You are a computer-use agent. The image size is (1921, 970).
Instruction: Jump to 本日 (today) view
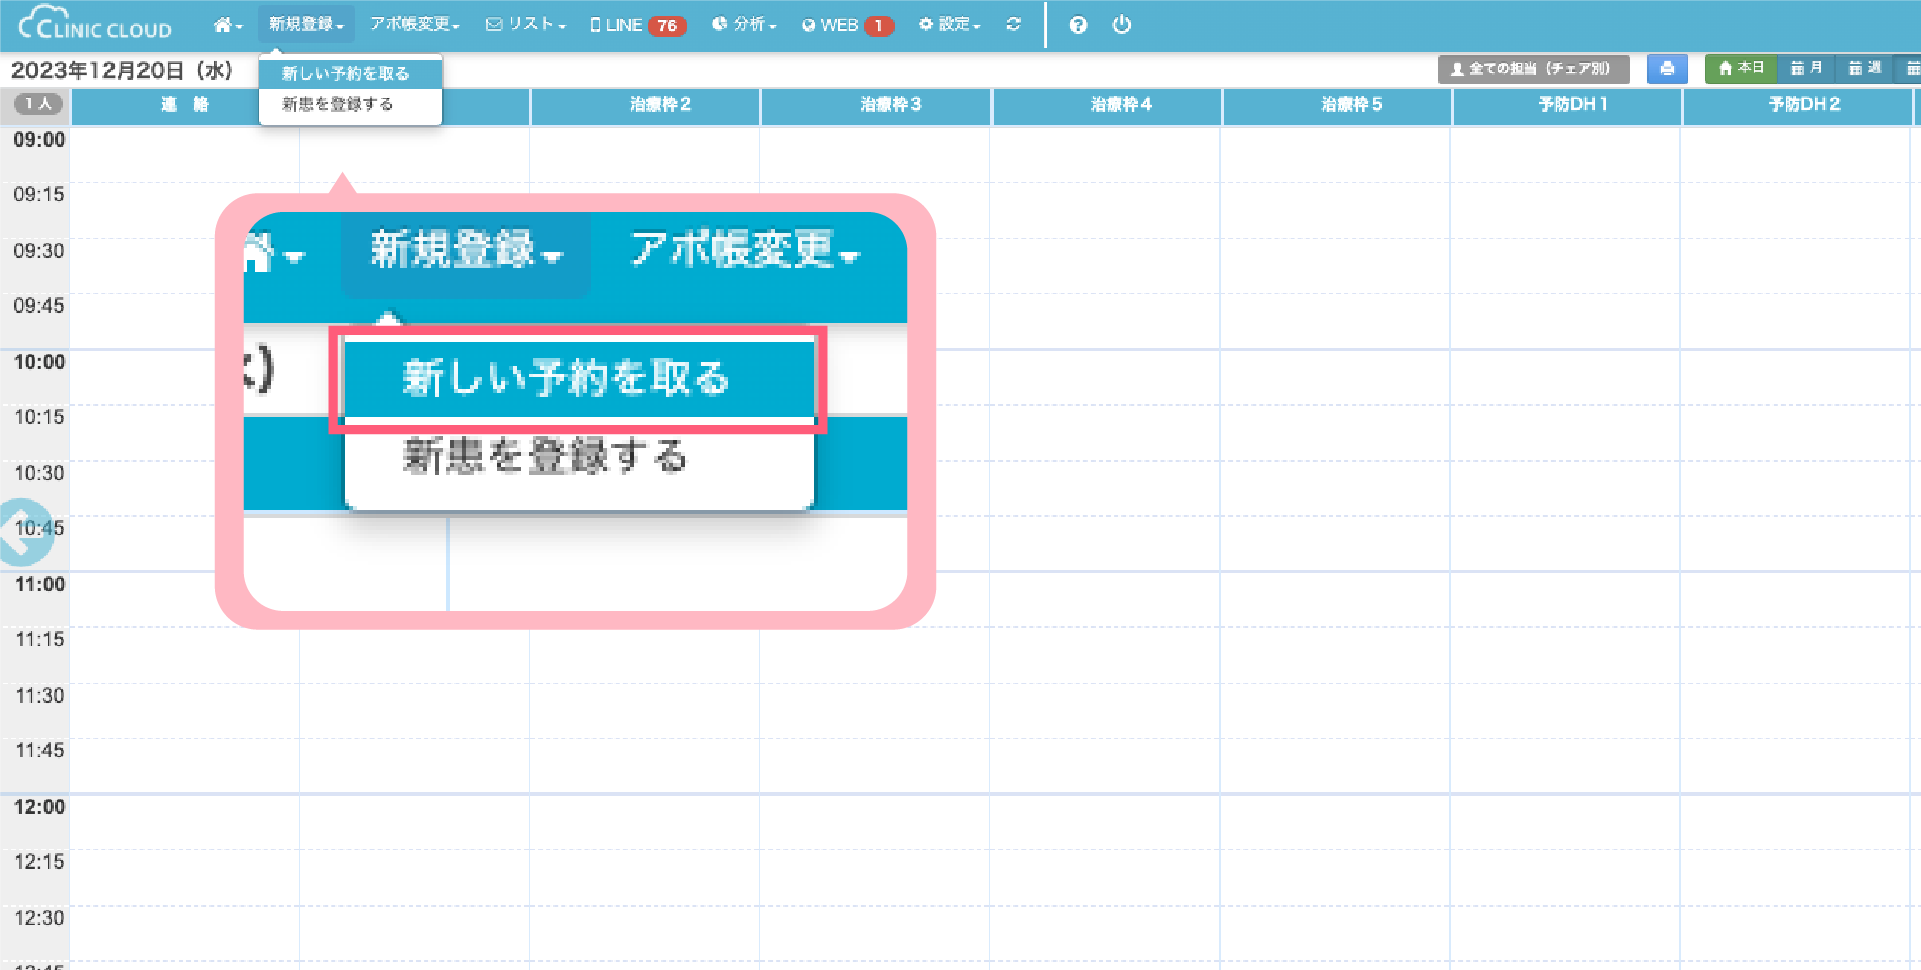coord(1740,68)
